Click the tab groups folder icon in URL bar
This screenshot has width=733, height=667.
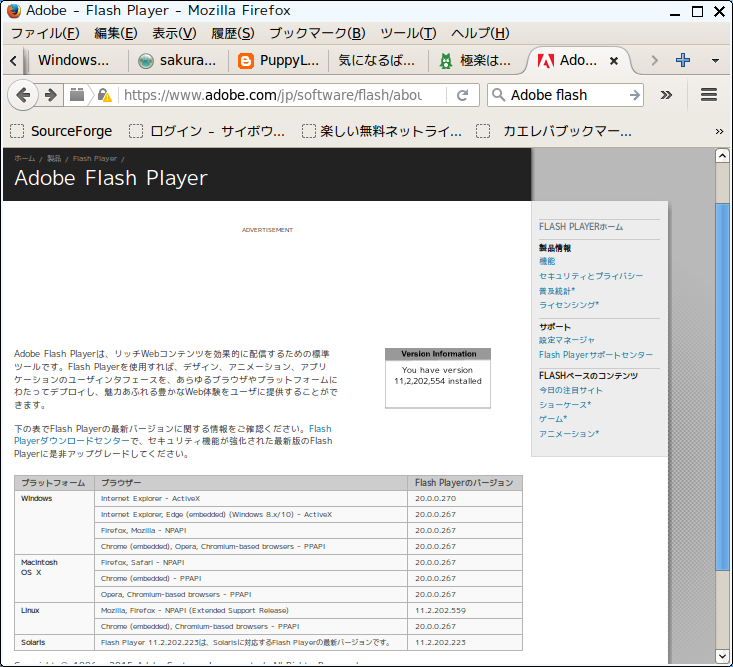pos(77,95)
